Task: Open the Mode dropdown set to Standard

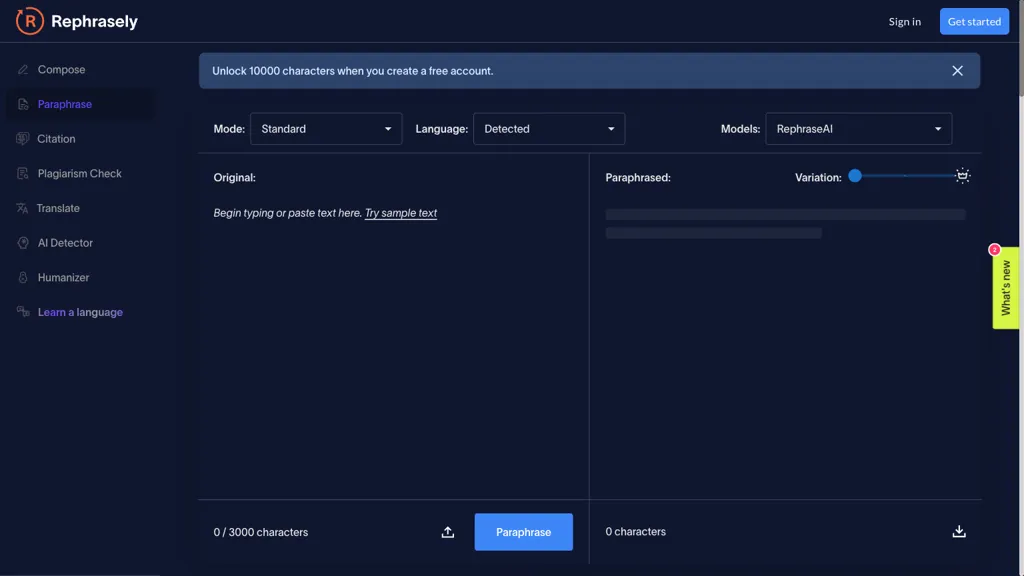Action: tap(326, 129)
